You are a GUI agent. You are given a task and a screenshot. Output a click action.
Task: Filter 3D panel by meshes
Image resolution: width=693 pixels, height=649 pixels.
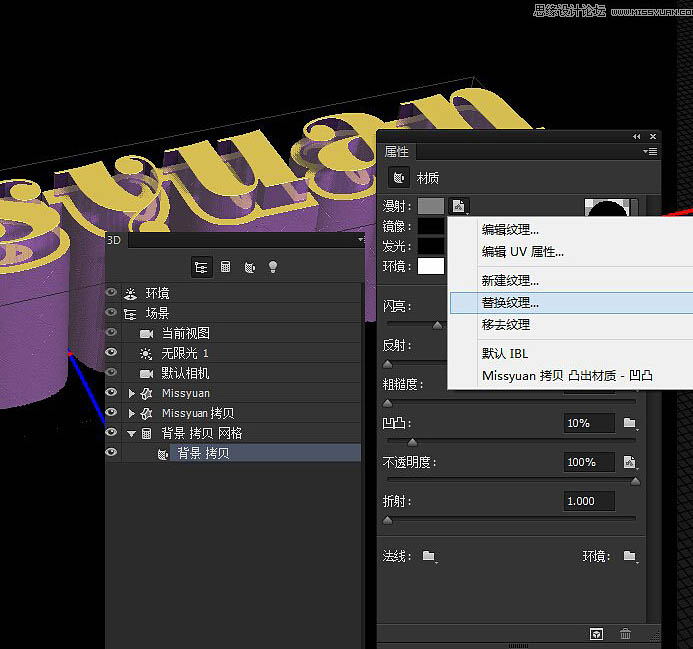pos(225,267)
